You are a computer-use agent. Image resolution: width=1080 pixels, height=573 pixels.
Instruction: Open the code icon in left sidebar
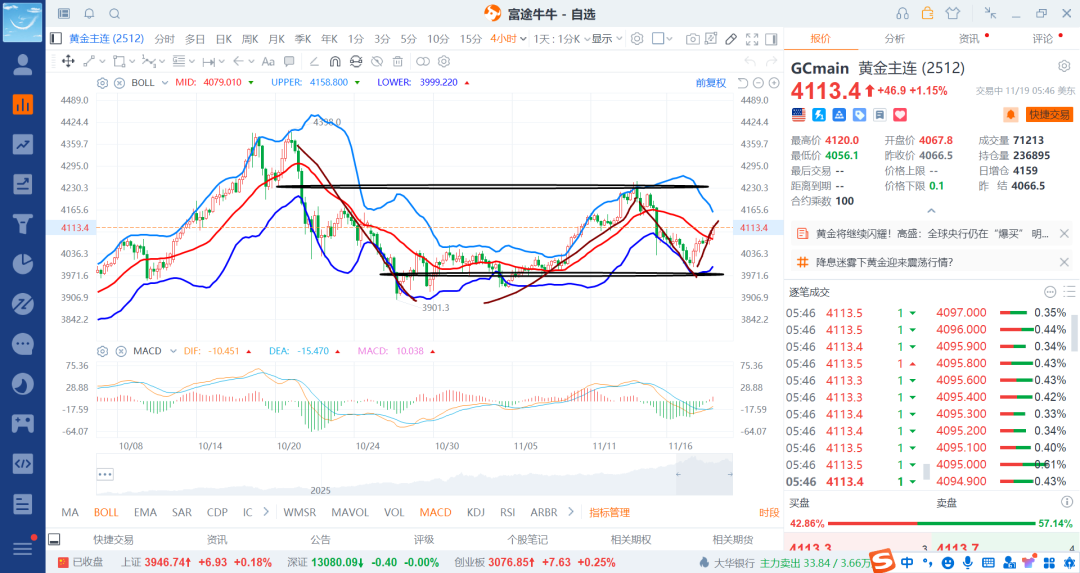[x=23, y=463]
